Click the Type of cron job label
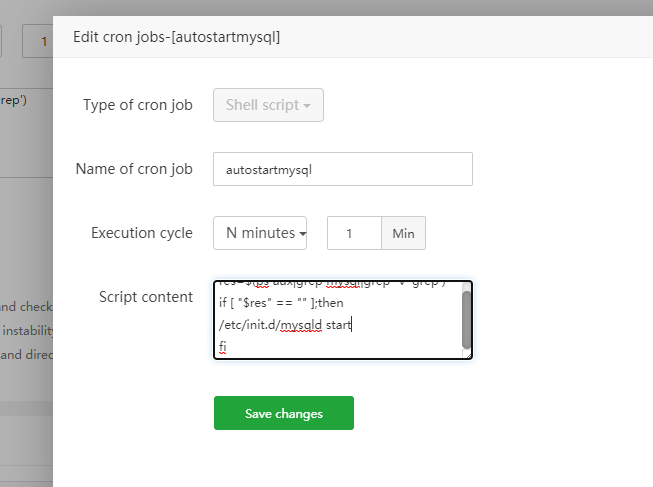This screenshot has width=653, height=487. 138,105
